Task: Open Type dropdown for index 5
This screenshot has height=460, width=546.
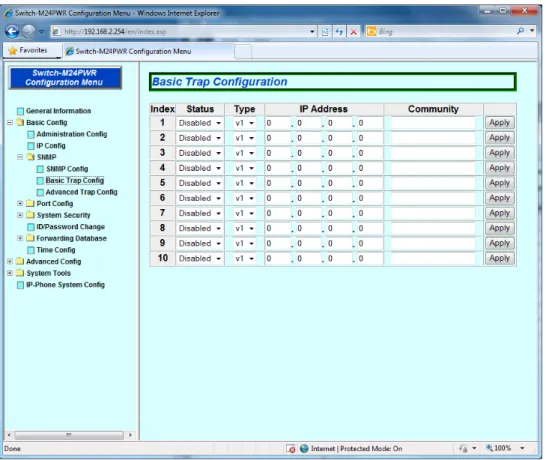Action: (x=244, y=183)
